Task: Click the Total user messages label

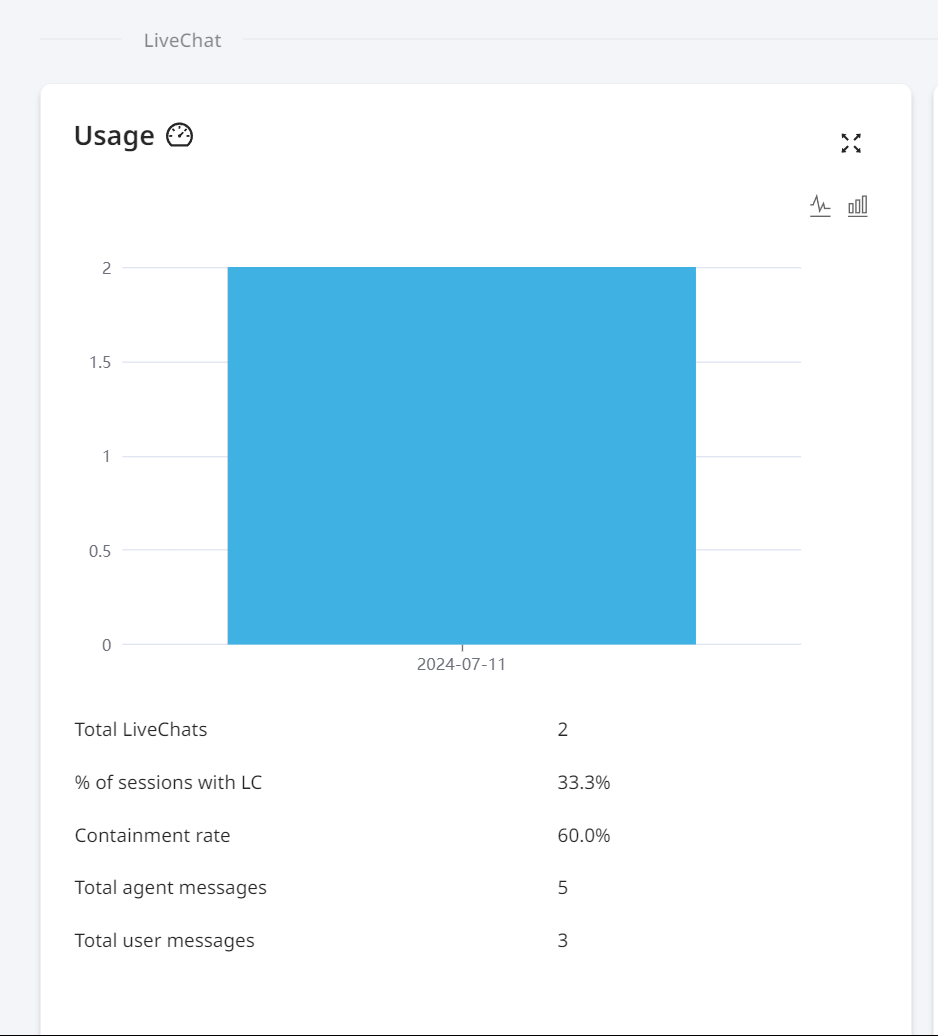Action: coord(164,940)
